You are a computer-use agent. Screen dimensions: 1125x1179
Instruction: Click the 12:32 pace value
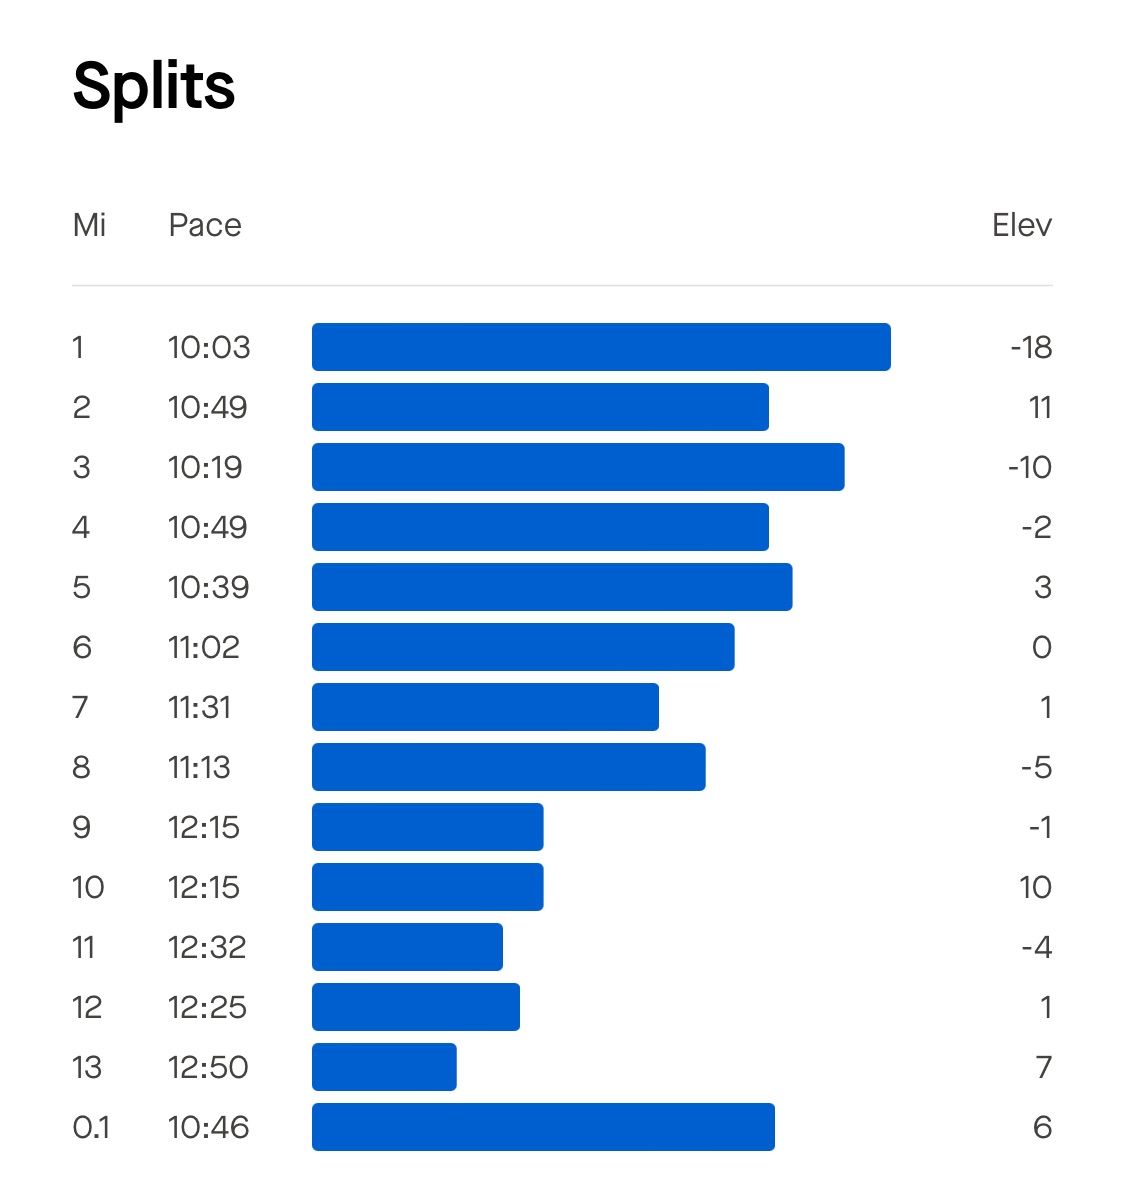coord(207,947)
